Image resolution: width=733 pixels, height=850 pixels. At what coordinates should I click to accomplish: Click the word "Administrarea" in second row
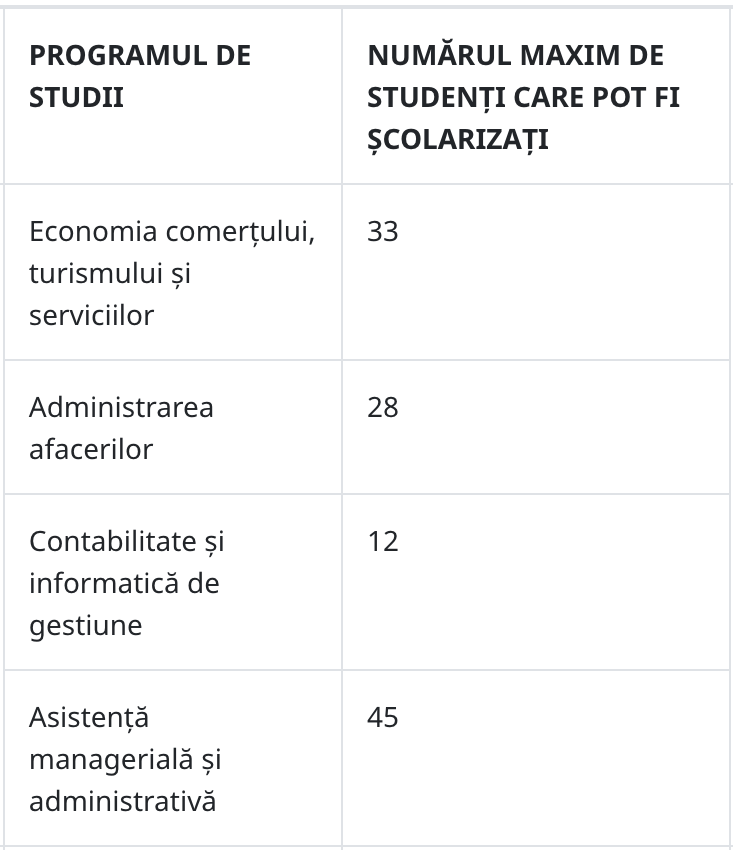coord(121,408)
